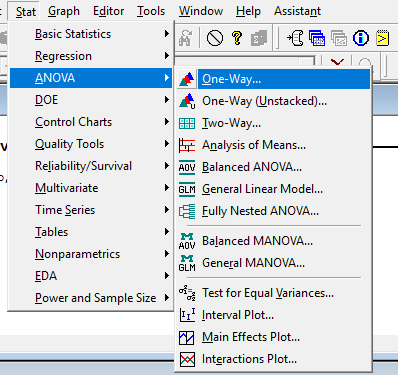Click the yellow notepad command line icon

(382, 38)
